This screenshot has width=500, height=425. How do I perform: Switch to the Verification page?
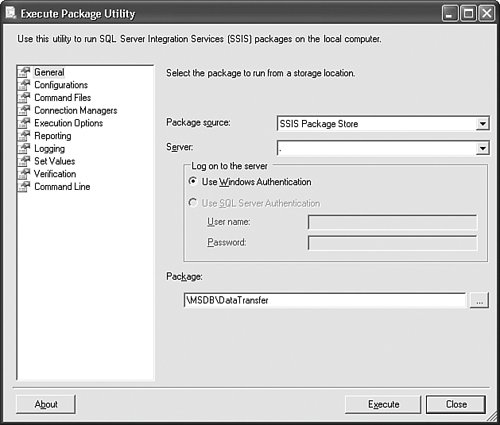55,174
